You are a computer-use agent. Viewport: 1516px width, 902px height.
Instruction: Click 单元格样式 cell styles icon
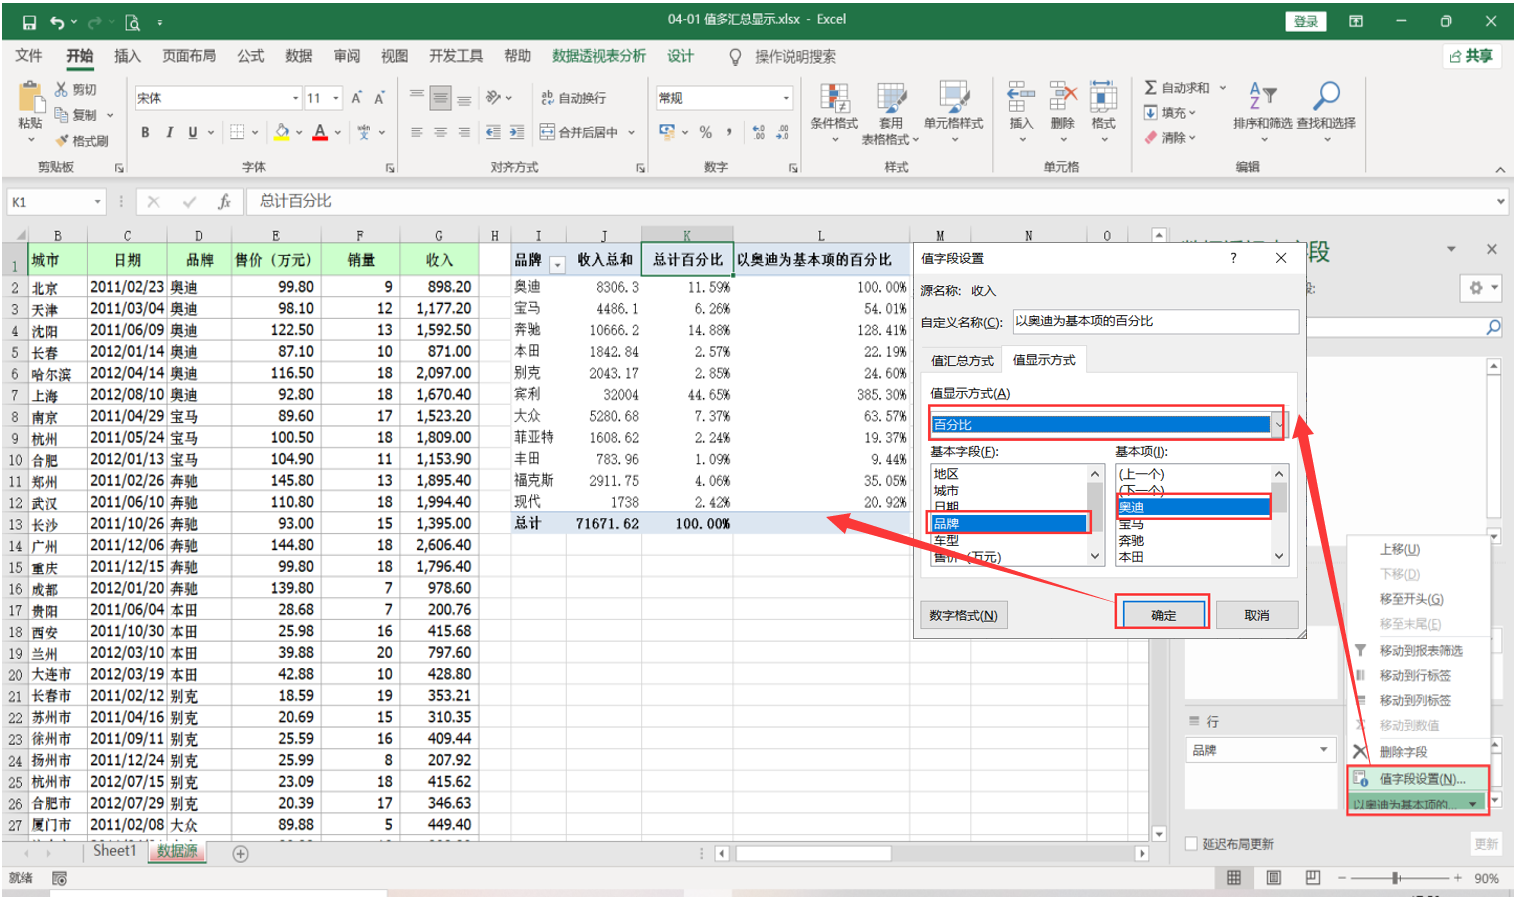[x=953, y=113]
